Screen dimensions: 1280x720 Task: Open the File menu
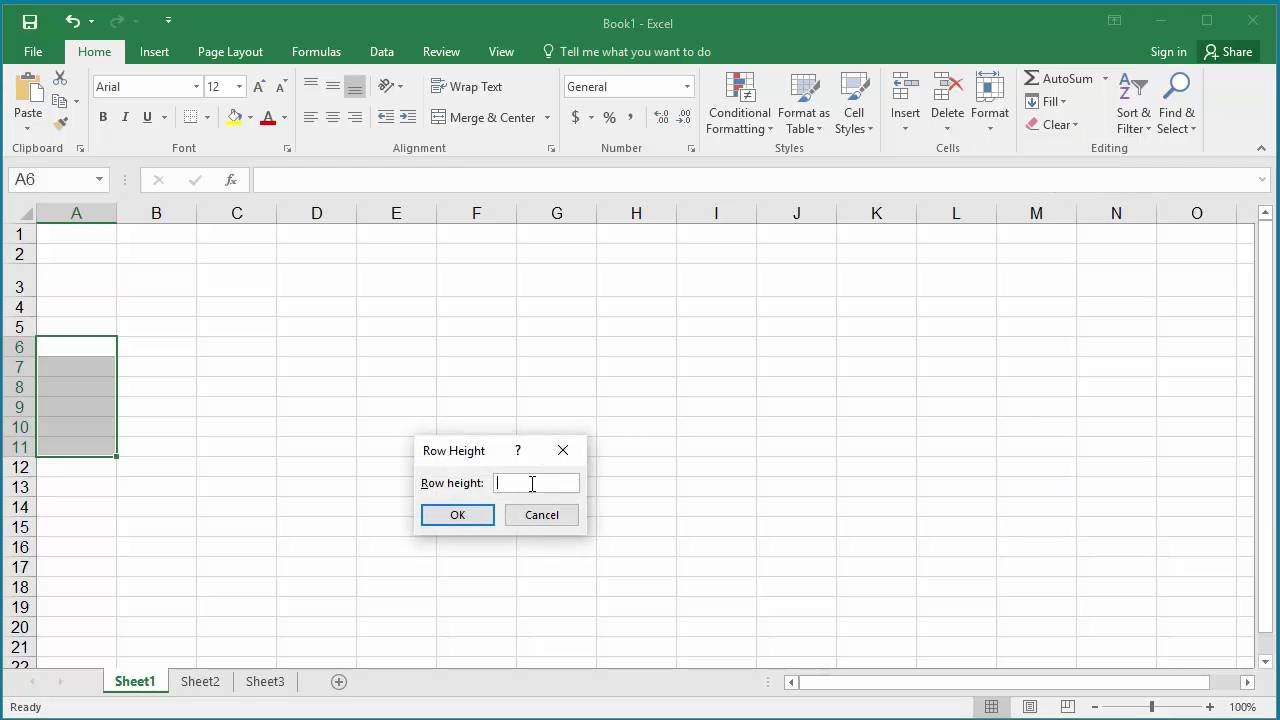tap(33, 52)
